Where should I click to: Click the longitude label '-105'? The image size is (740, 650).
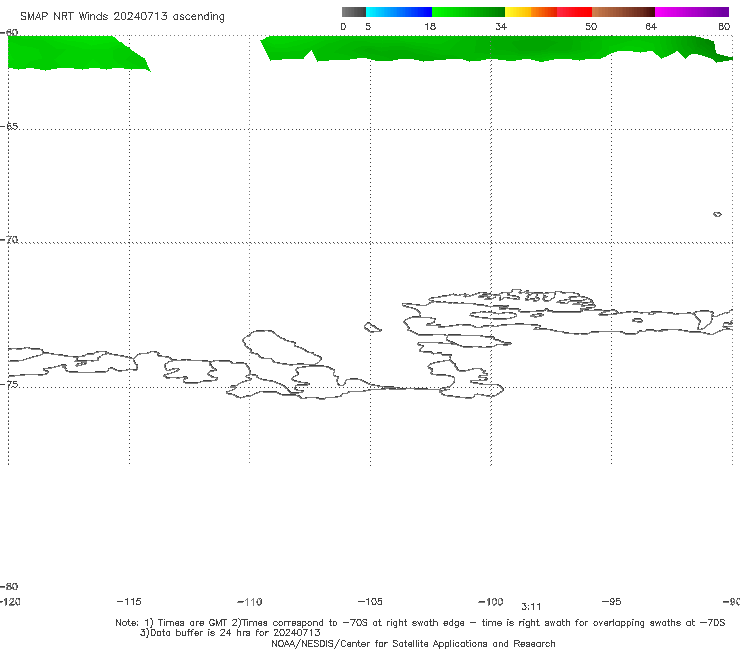[x=370, y=601]
